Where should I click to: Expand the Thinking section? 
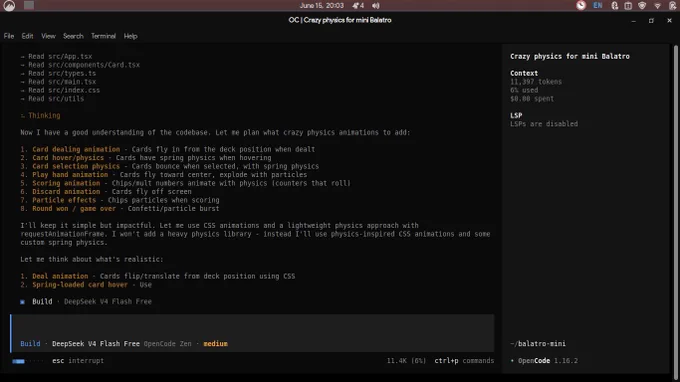click(x=40, y=115)
